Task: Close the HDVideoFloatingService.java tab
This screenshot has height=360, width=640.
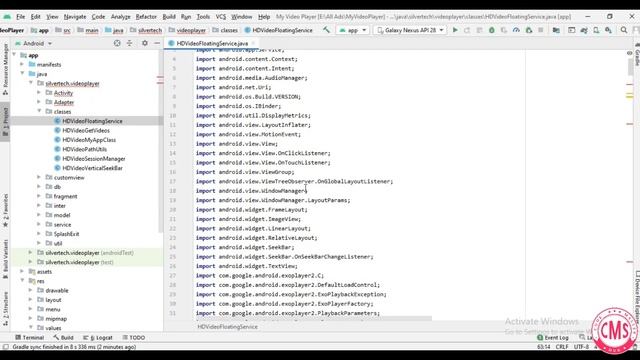Action: click(253, 43)
